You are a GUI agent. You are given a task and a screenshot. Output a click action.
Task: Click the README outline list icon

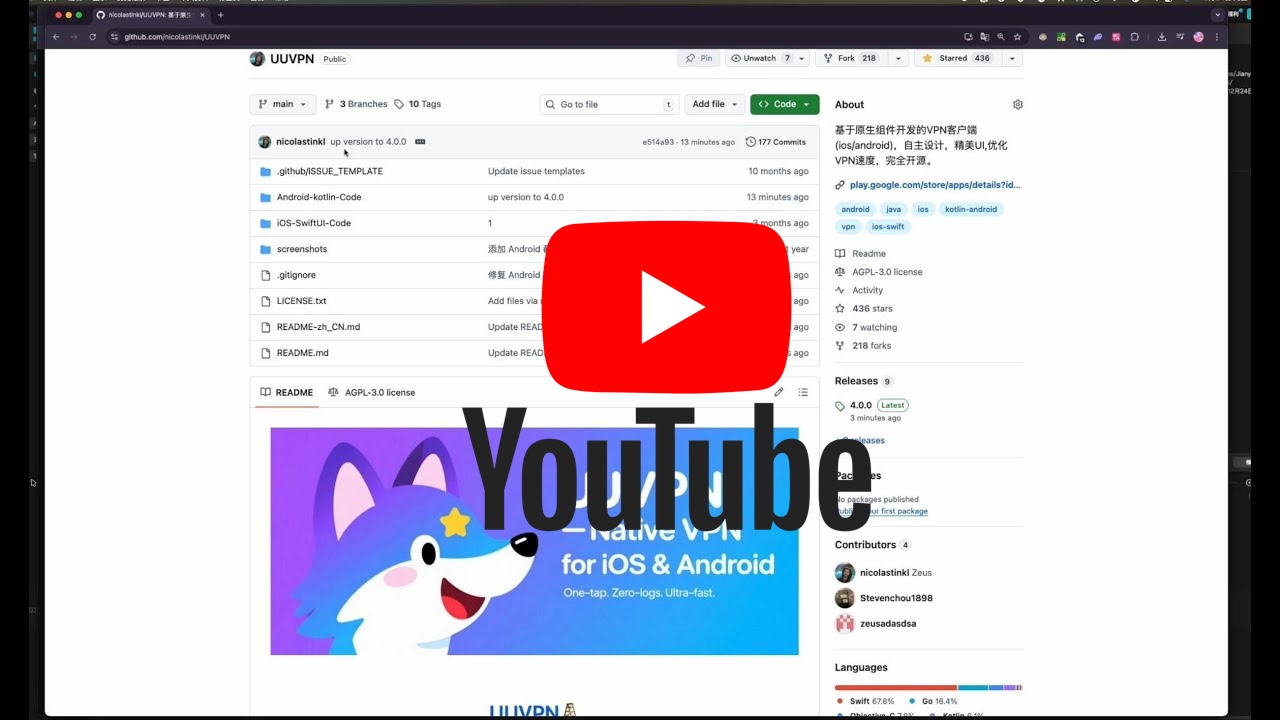click(x=803, y=392)
